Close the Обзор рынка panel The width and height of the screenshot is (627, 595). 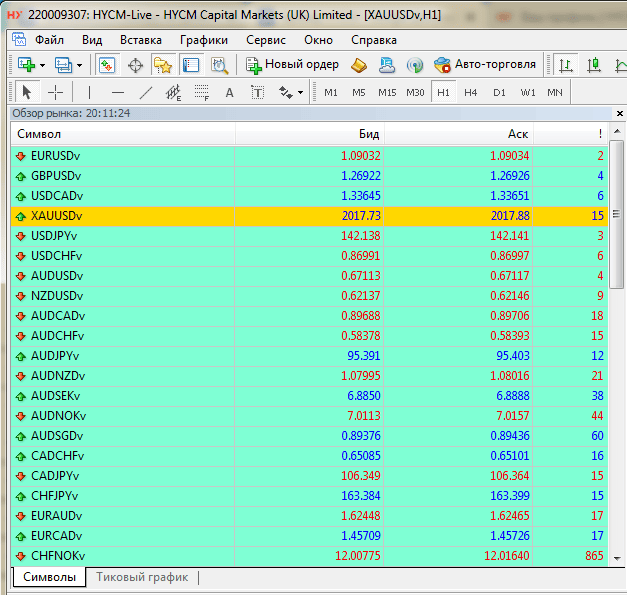[620, 114]
